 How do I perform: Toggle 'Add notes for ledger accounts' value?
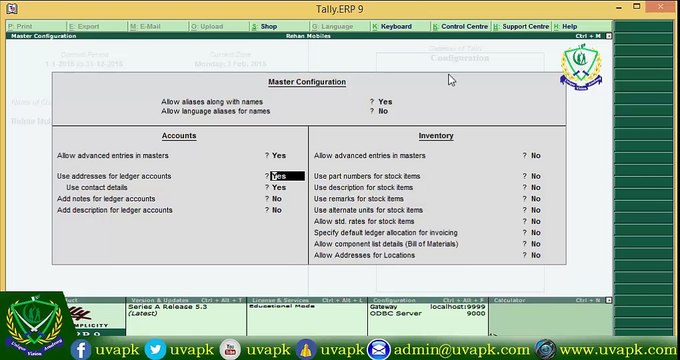(x=277, y=199)
